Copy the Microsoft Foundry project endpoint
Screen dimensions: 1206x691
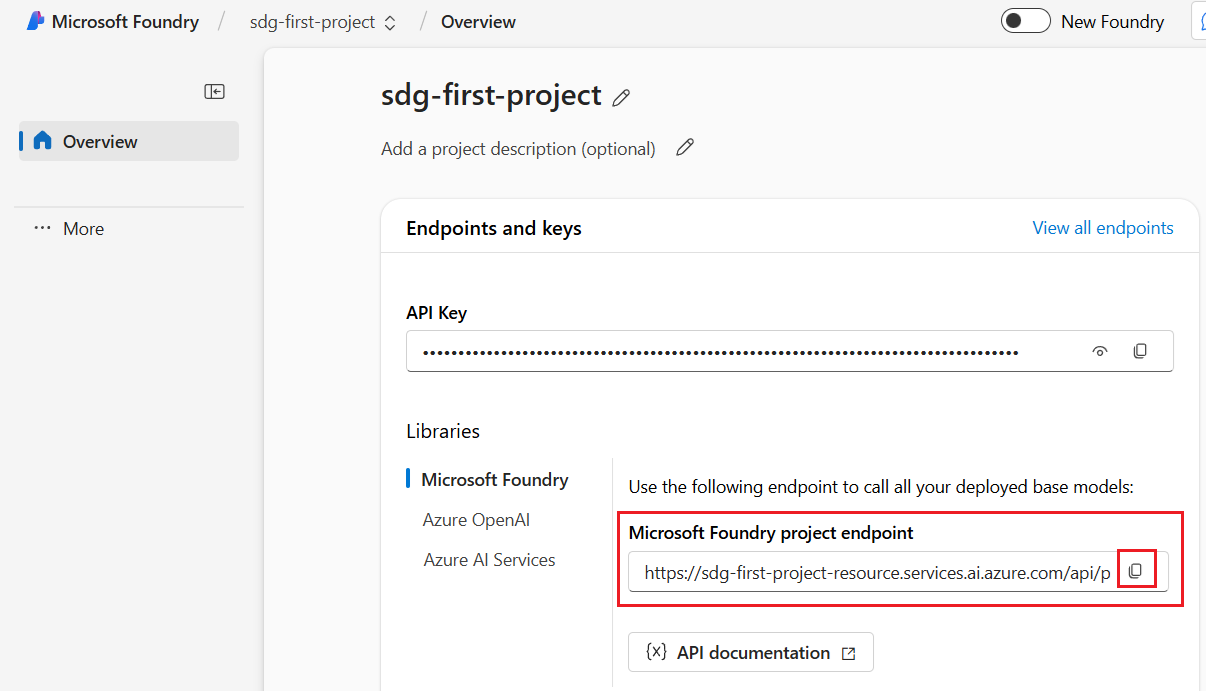pos(1136,570)
